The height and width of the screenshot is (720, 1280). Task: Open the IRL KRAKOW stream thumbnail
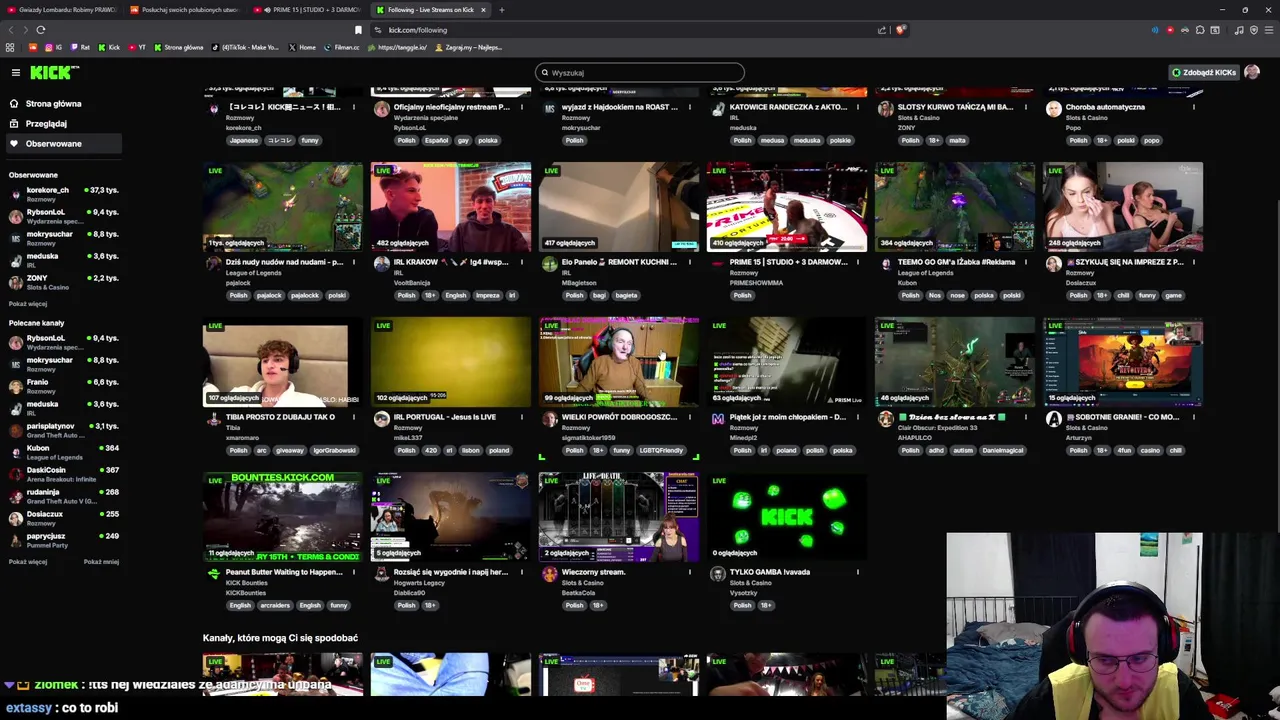pos(451,207)
